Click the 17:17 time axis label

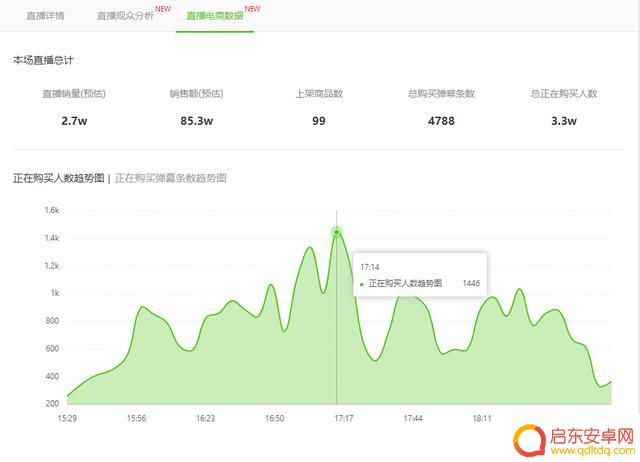[x=344, y=418]
